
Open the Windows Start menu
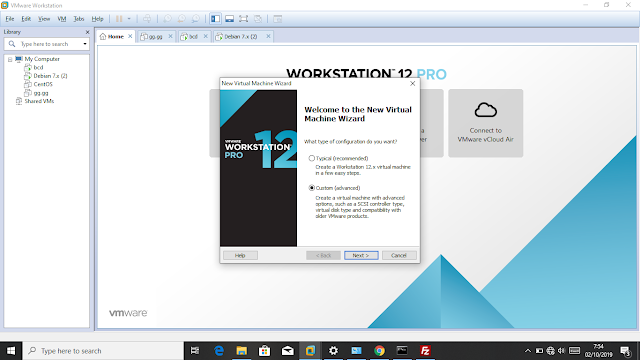(x=11, y=351)
